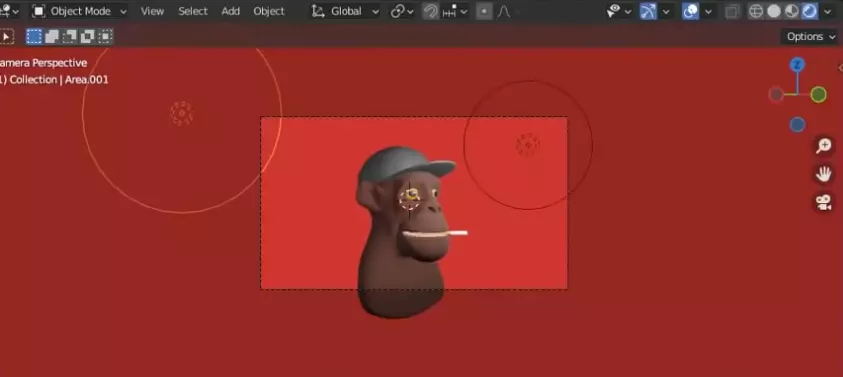Click the green Y axis gizmo
Viewport: 843px width, 377px height.
point(818,95)
